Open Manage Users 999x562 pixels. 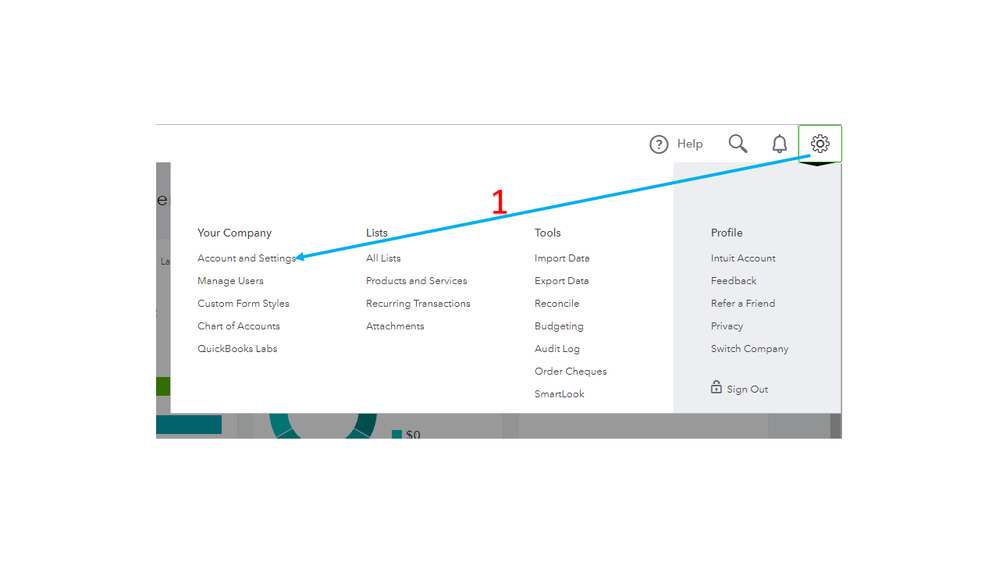(x=230, y=280)
